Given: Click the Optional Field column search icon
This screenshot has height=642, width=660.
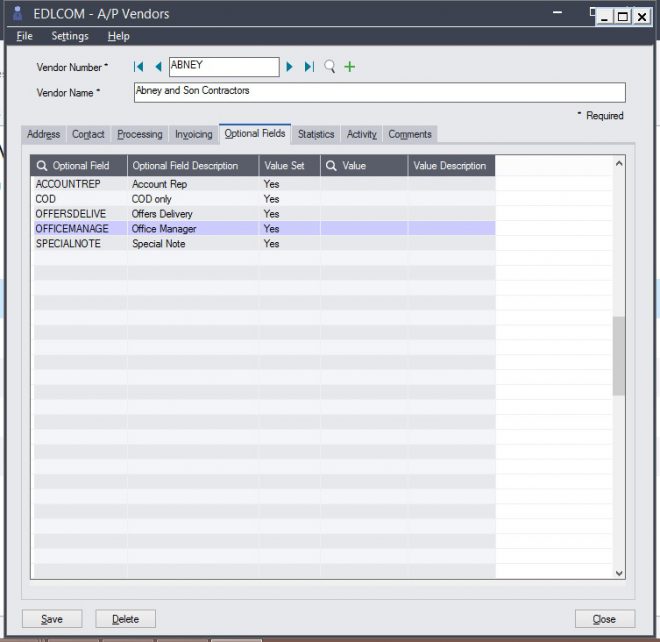Looking at the screenshot, I should pos(42,165).
